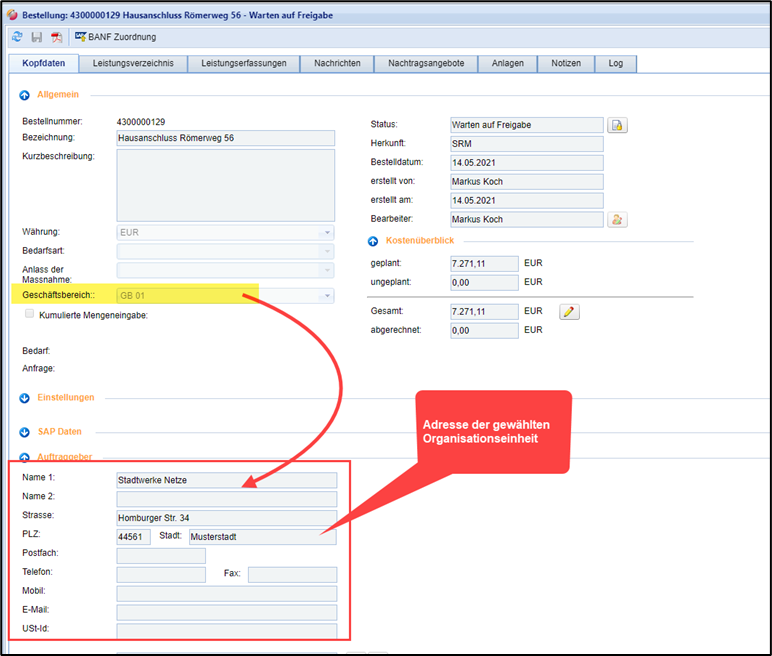Click the status icon beside Warten auf Freigabe
Viewport: 772px width, 656px height.
click(618, 125)
